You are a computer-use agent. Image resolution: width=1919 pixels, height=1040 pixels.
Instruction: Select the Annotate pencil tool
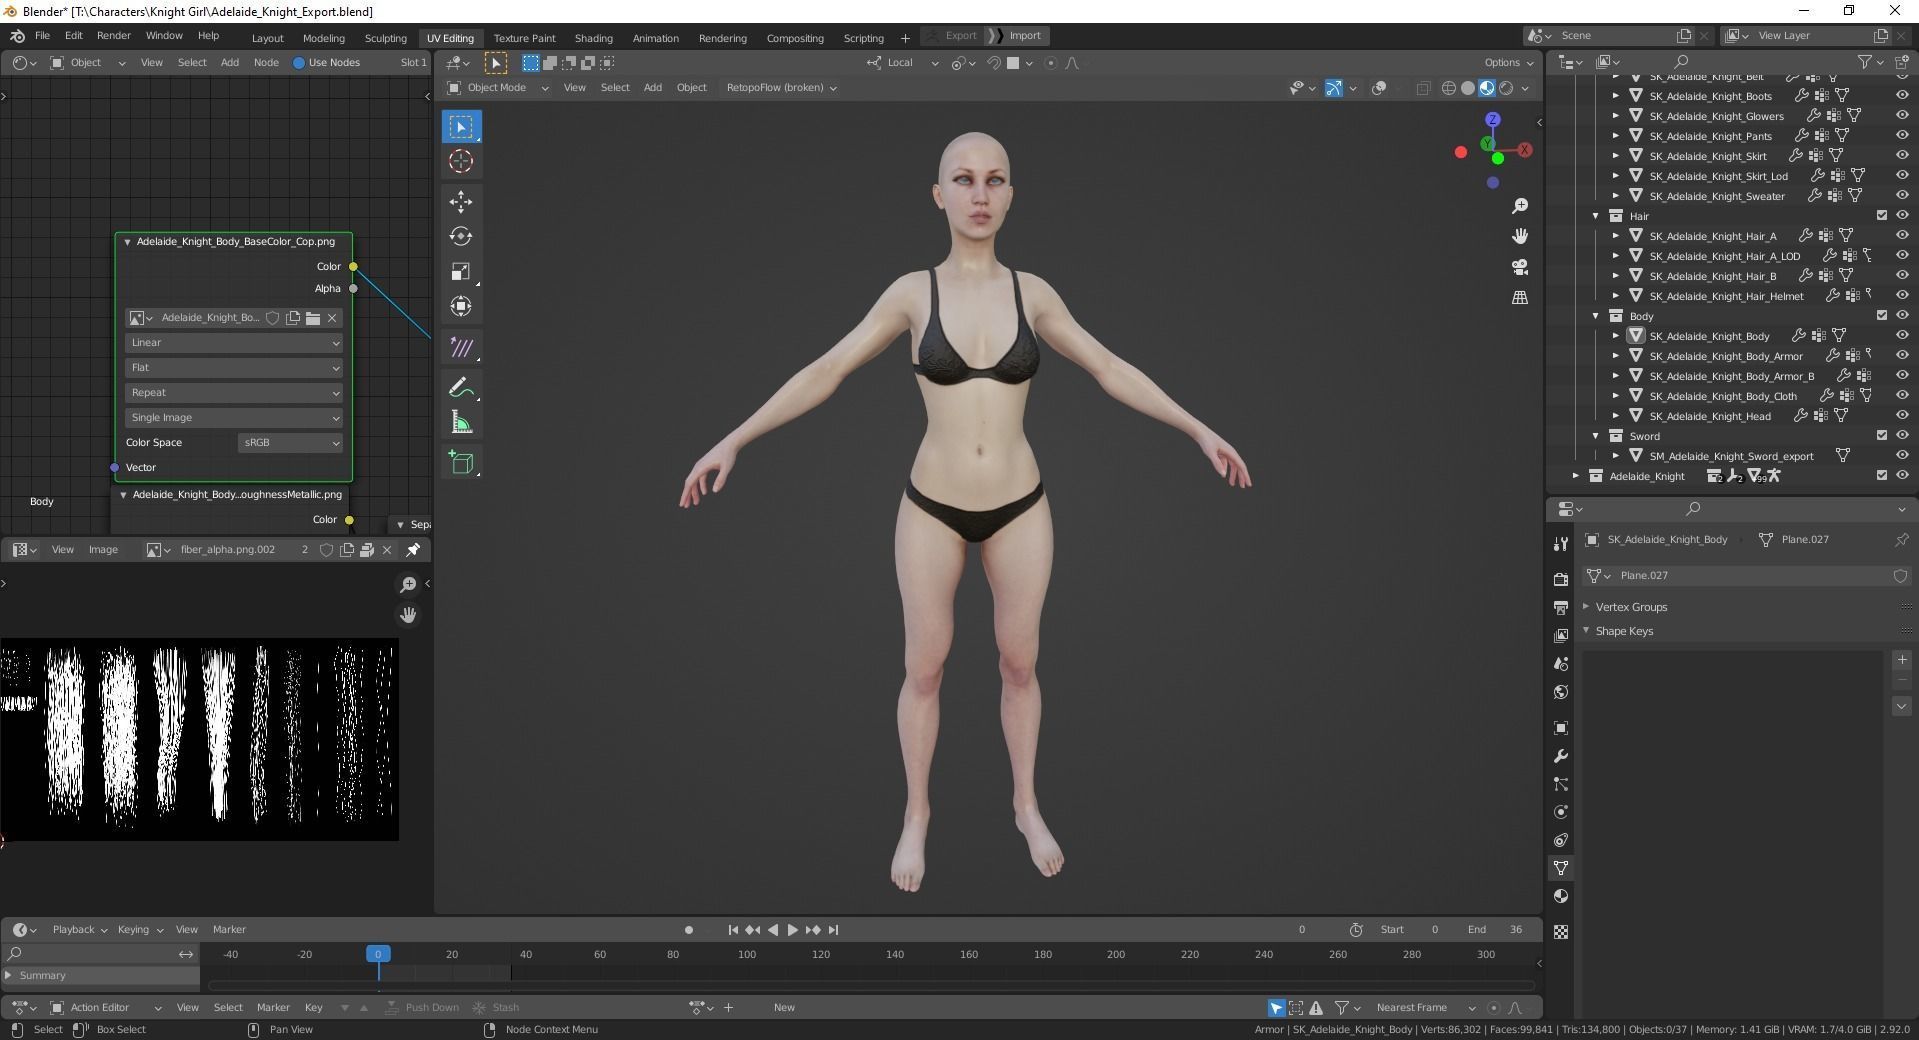coord(461,387)
